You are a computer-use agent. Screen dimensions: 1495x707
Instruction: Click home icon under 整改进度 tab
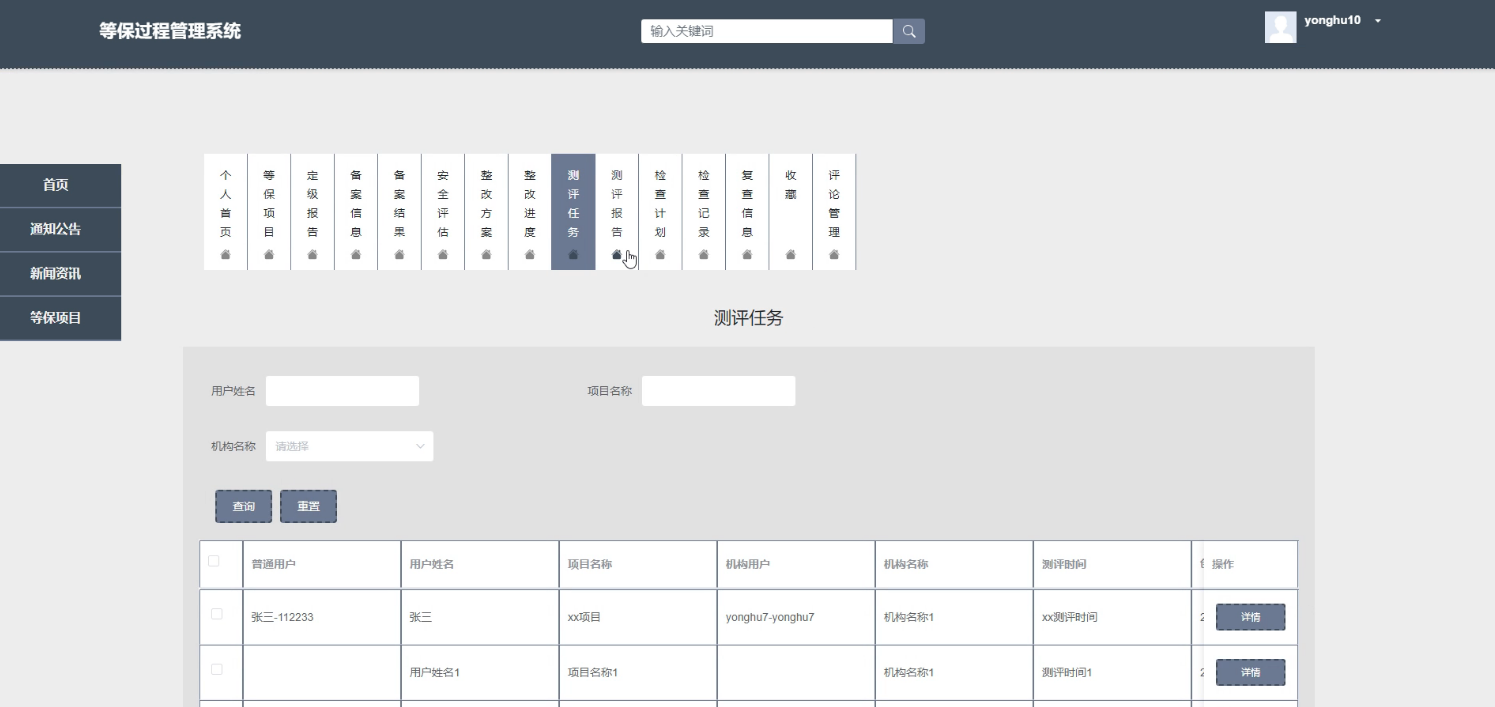[530, 255]
